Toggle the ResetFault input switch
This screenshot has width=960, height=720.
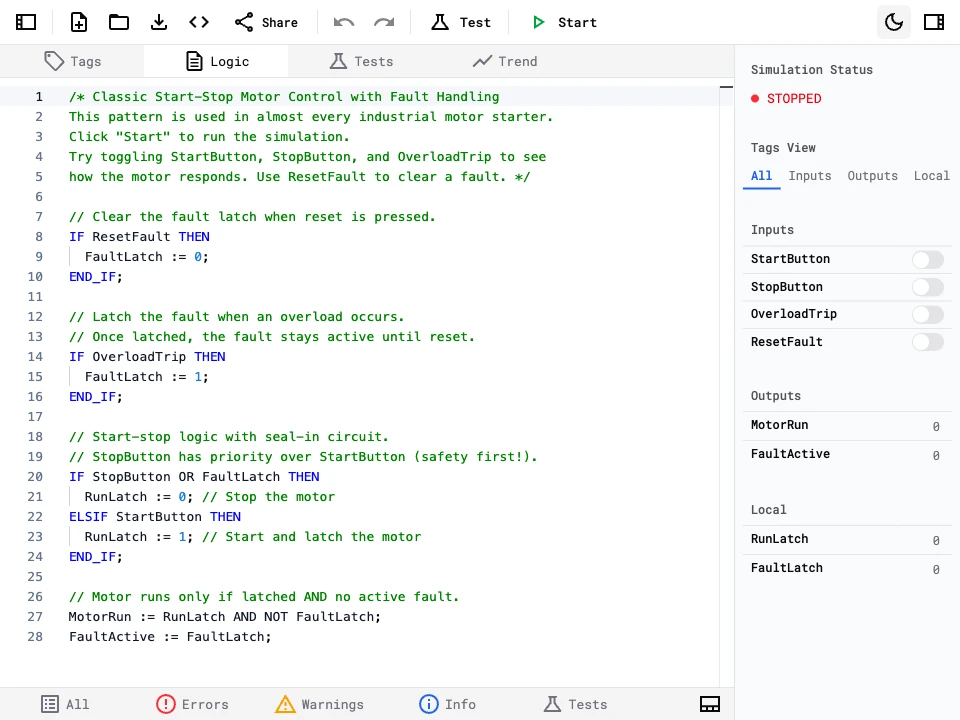click(x=927, y=341)
